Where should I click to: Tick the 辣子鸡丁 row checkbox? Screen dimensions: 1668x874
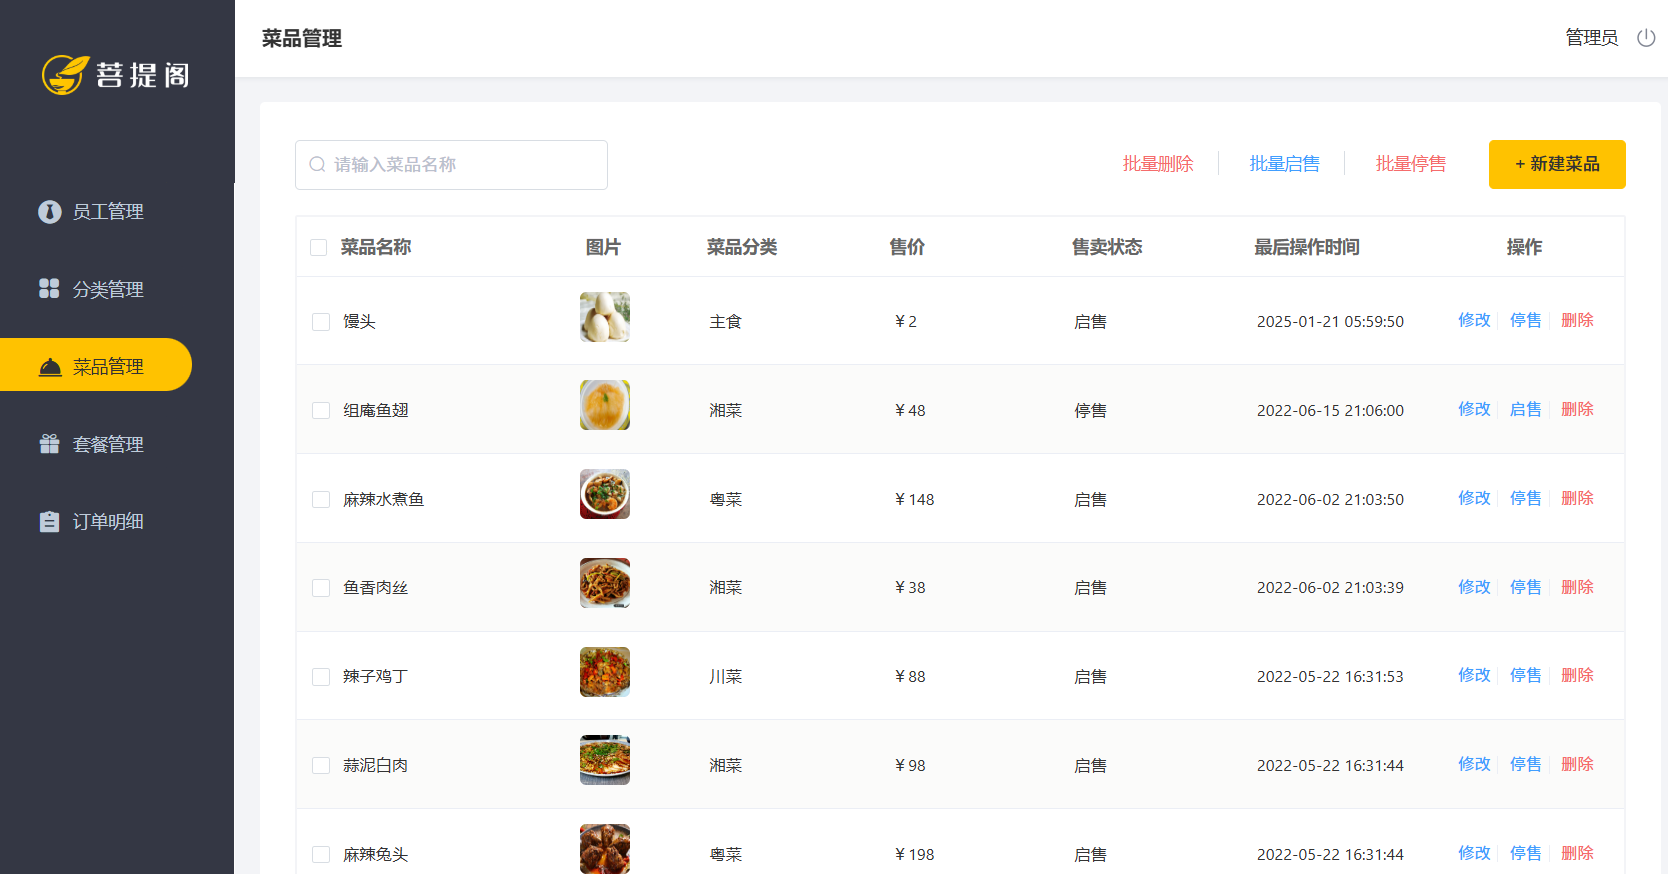[x=321, y=677]
